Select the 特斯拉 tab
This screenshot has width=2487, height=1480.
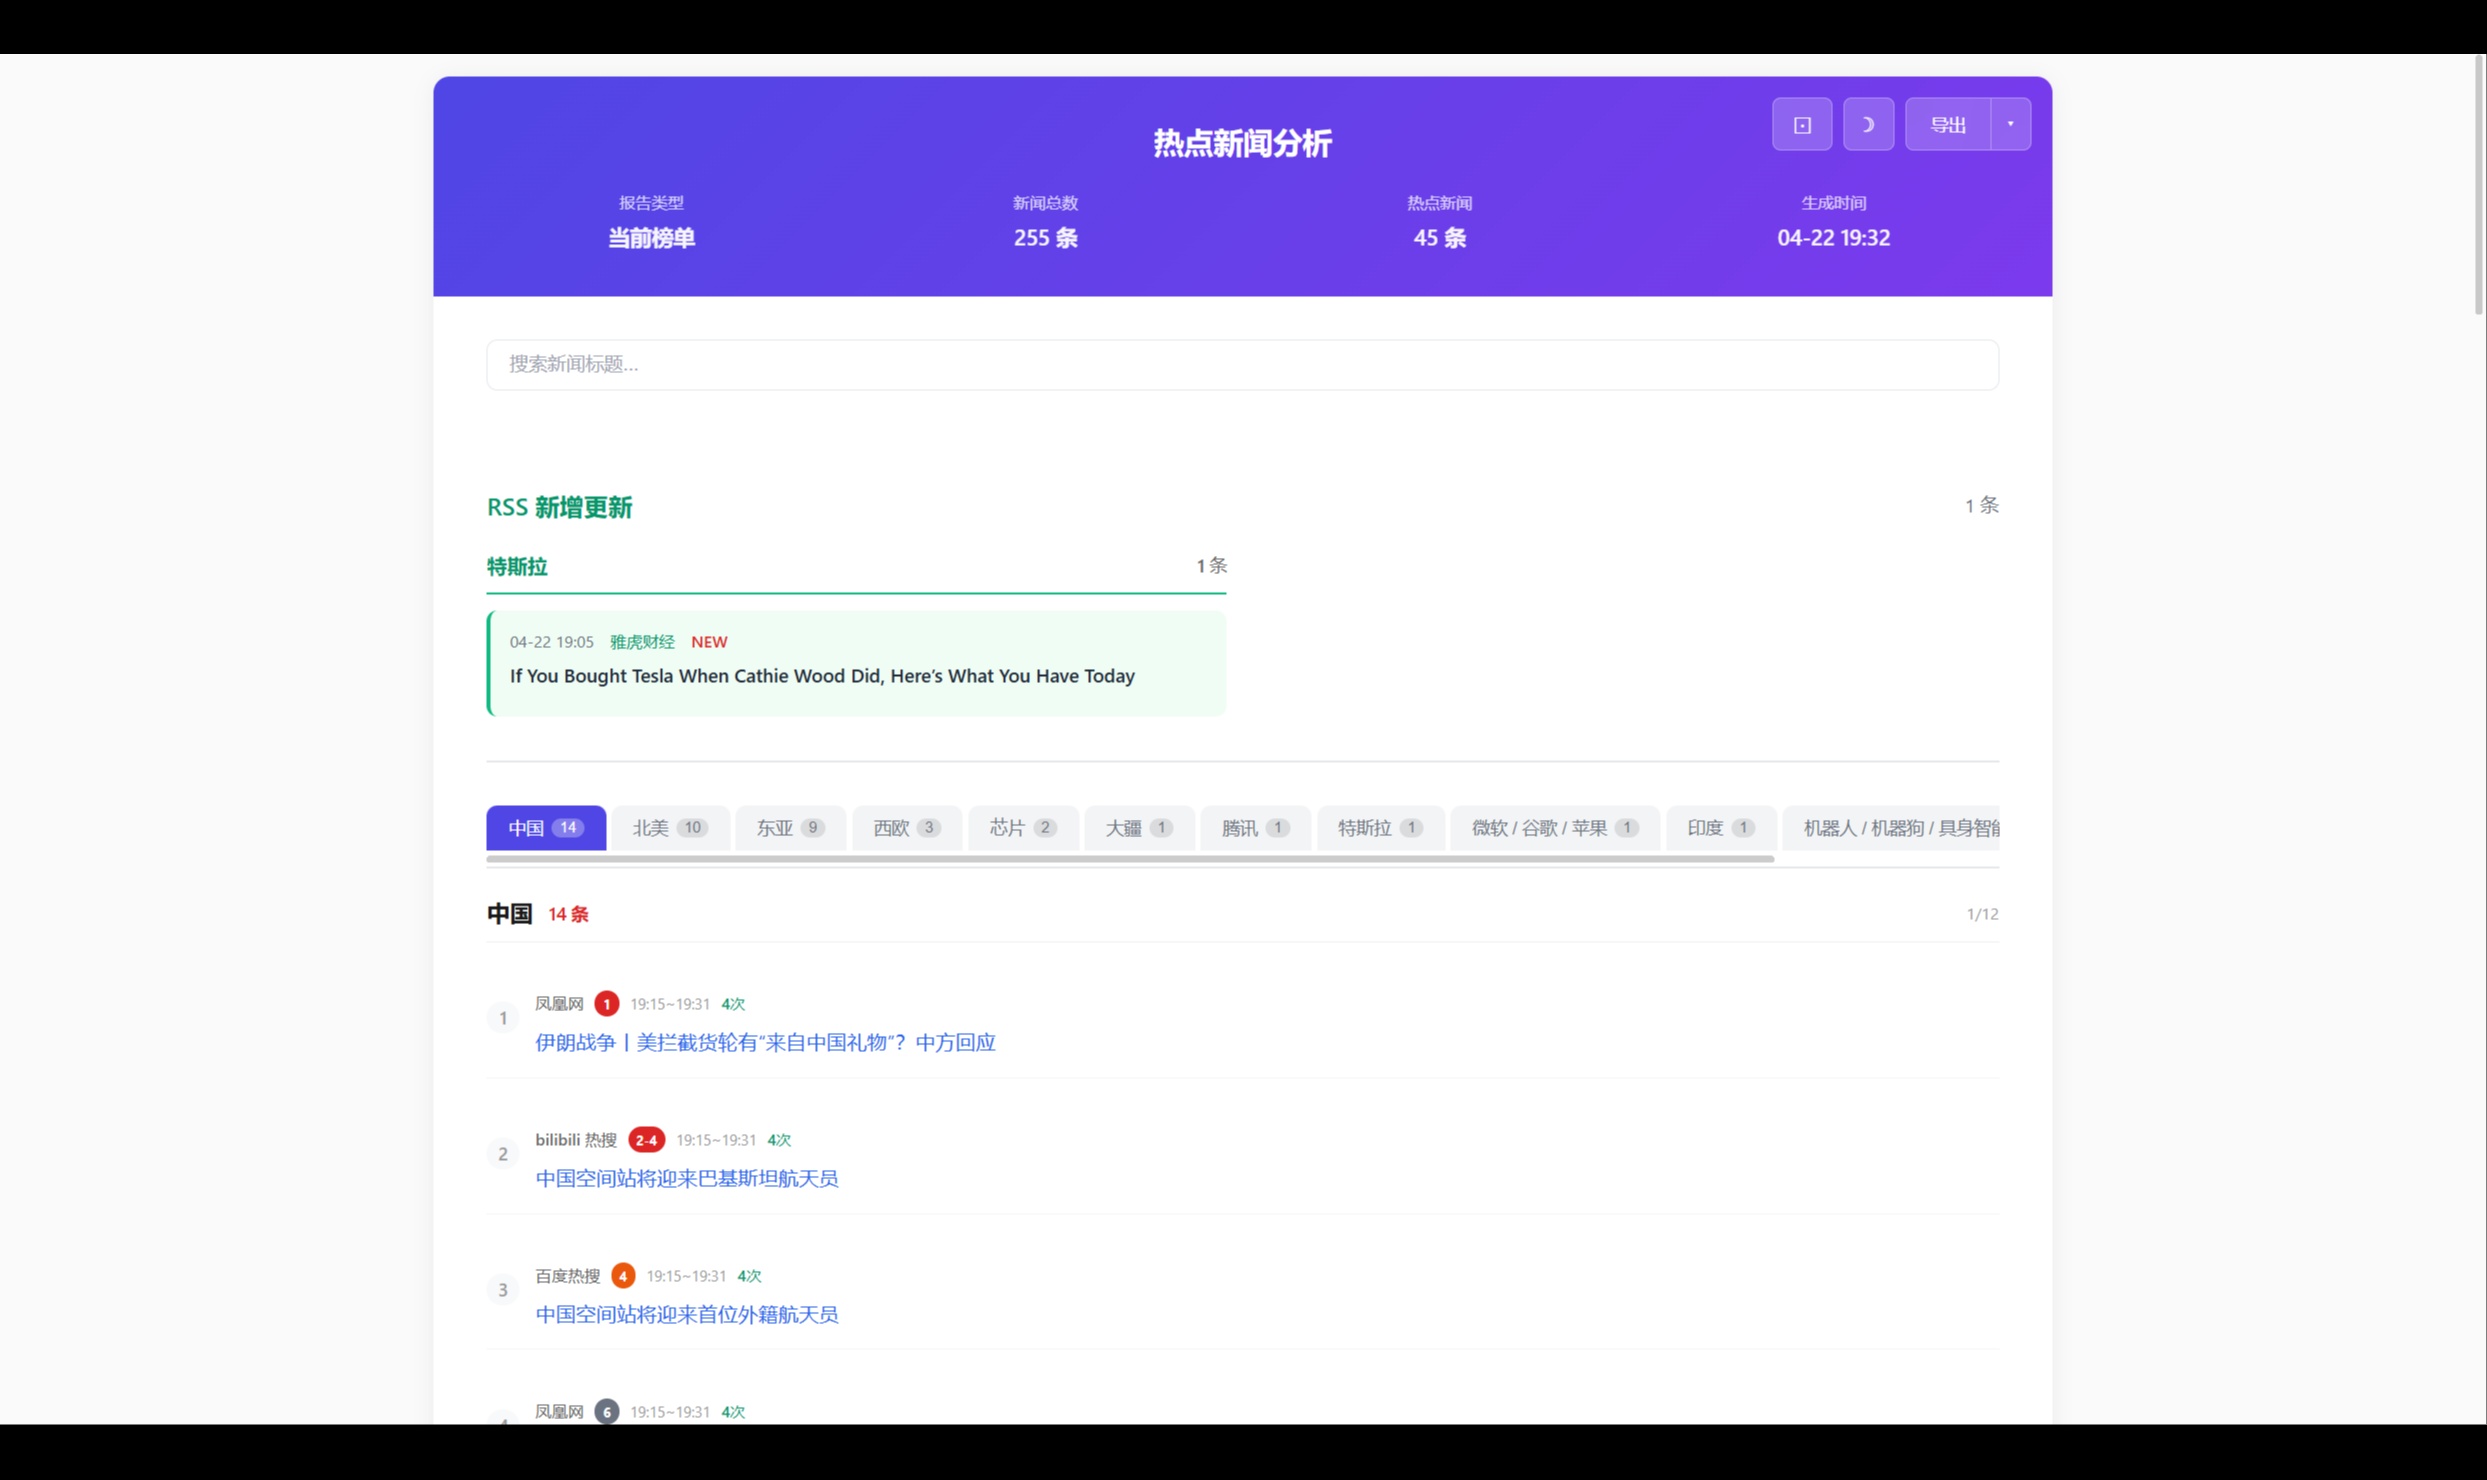click(x=1379, y=828)
